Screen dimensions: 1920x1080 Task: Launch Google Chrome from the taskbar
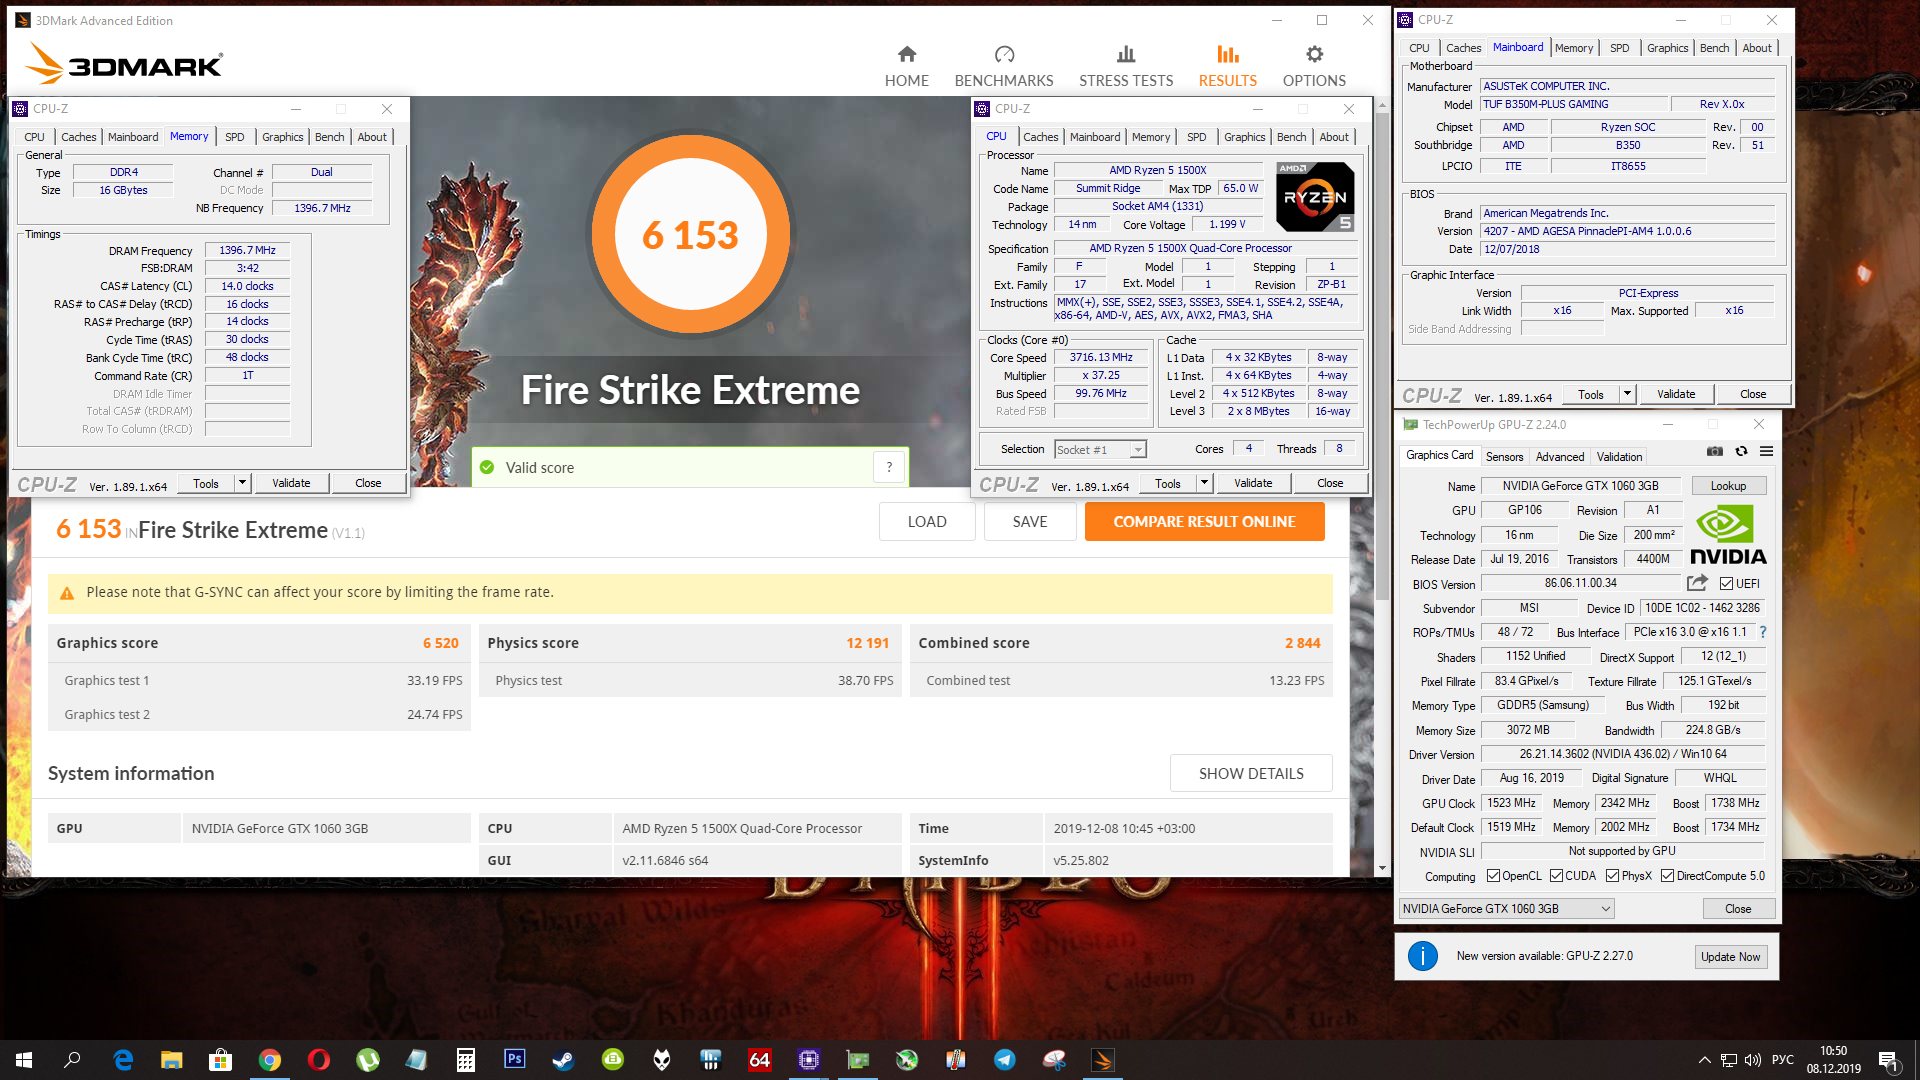point(270,1060)
